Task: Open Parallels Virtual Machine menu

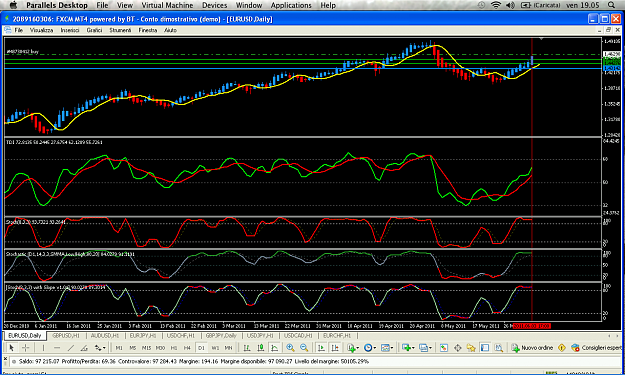Action: click(x=167, y=5)
